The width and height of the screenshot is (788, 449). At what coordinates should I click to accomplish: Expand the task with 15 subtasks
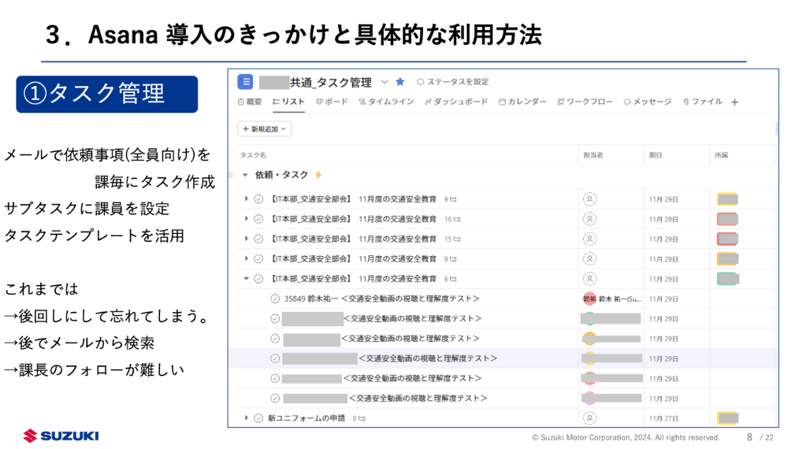click(246, 239)
